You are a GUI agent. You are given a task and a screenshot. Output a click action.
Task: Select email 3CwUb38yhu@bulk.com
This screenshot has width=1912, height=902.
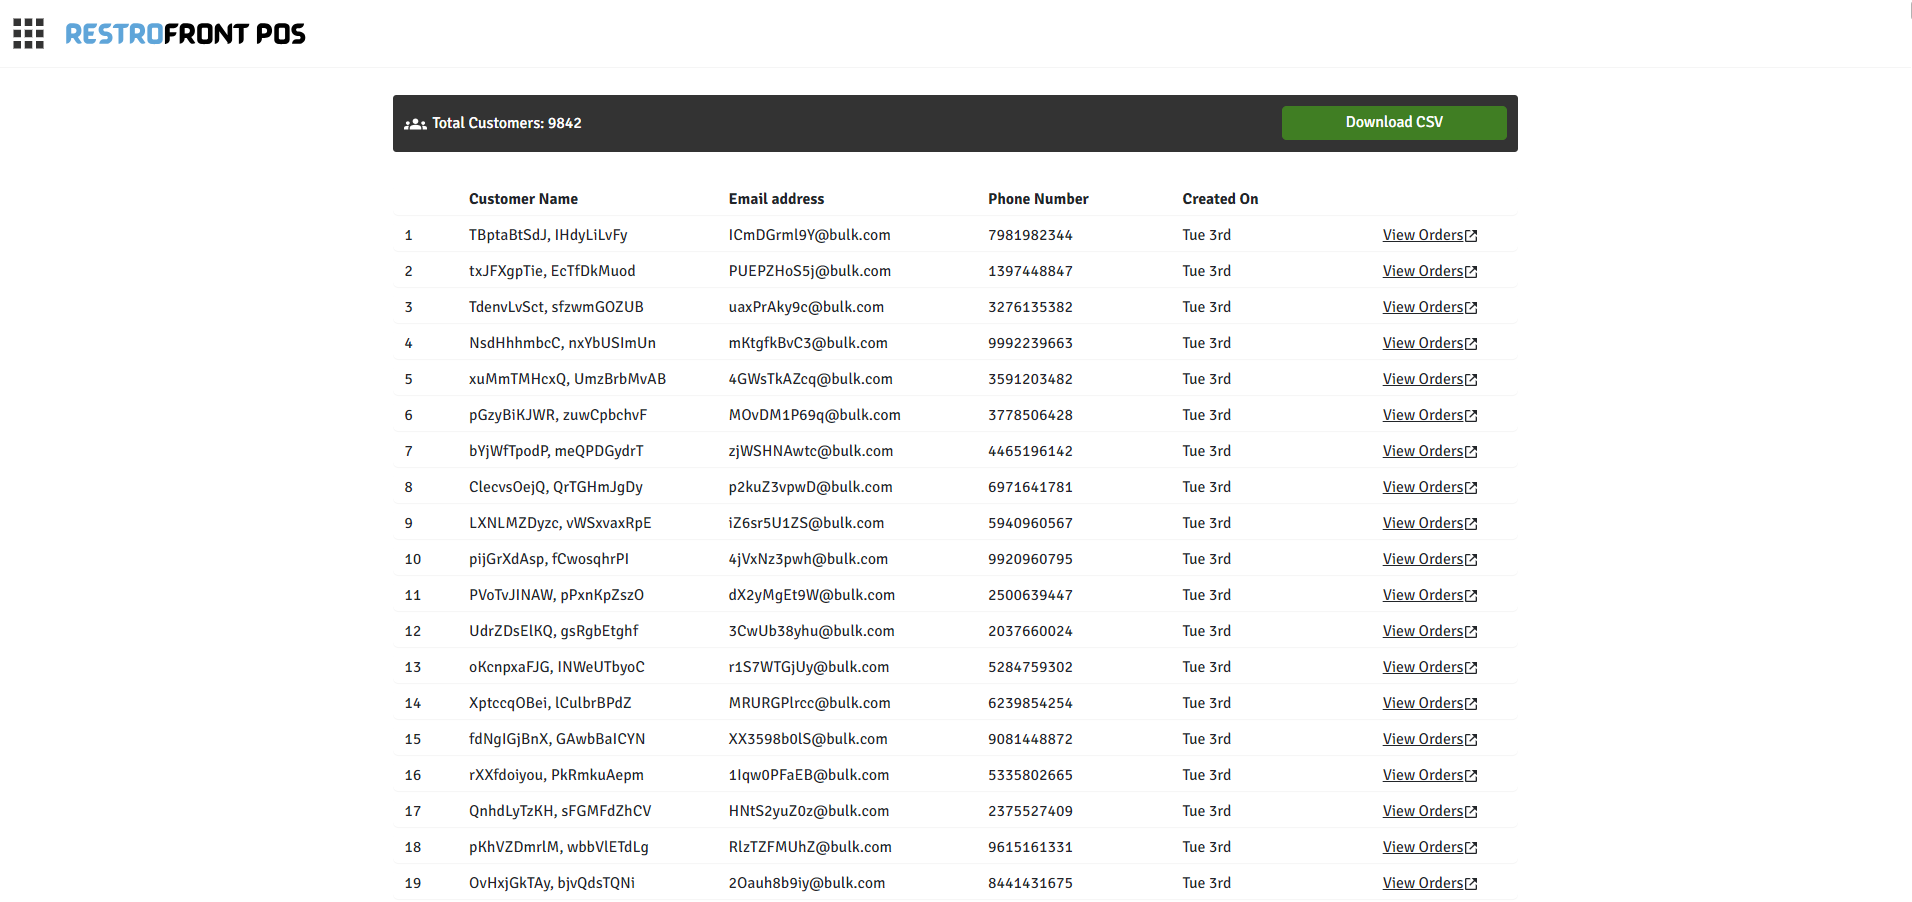(812, 631)
